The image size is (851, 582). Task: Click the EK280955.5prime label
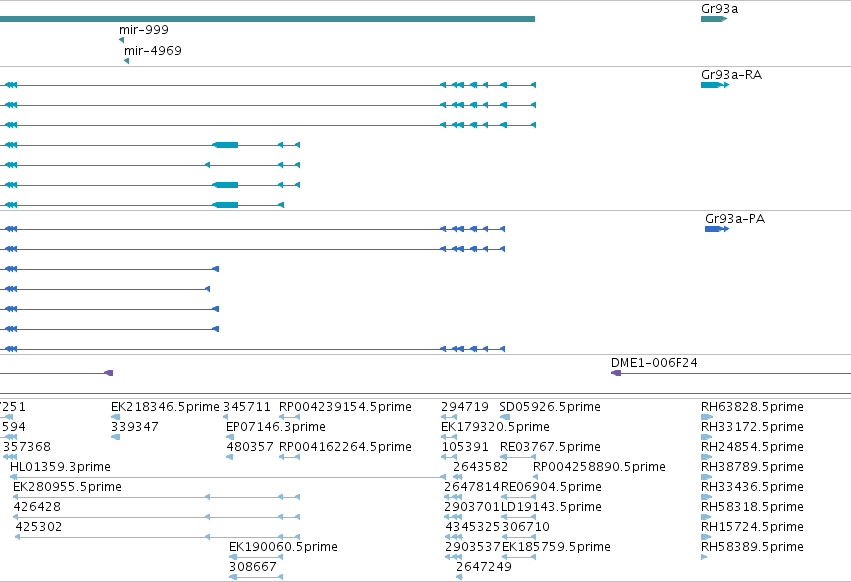[67, 487]
